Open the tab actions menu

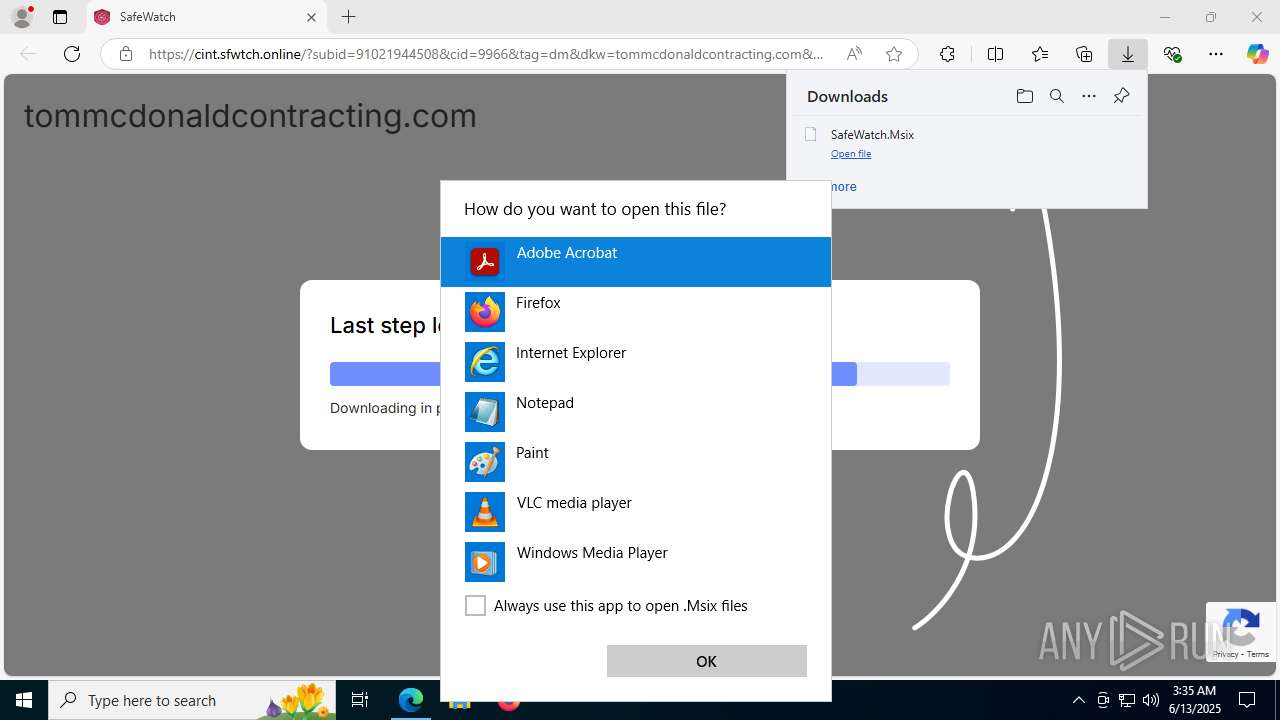click(x=60, y=17)
